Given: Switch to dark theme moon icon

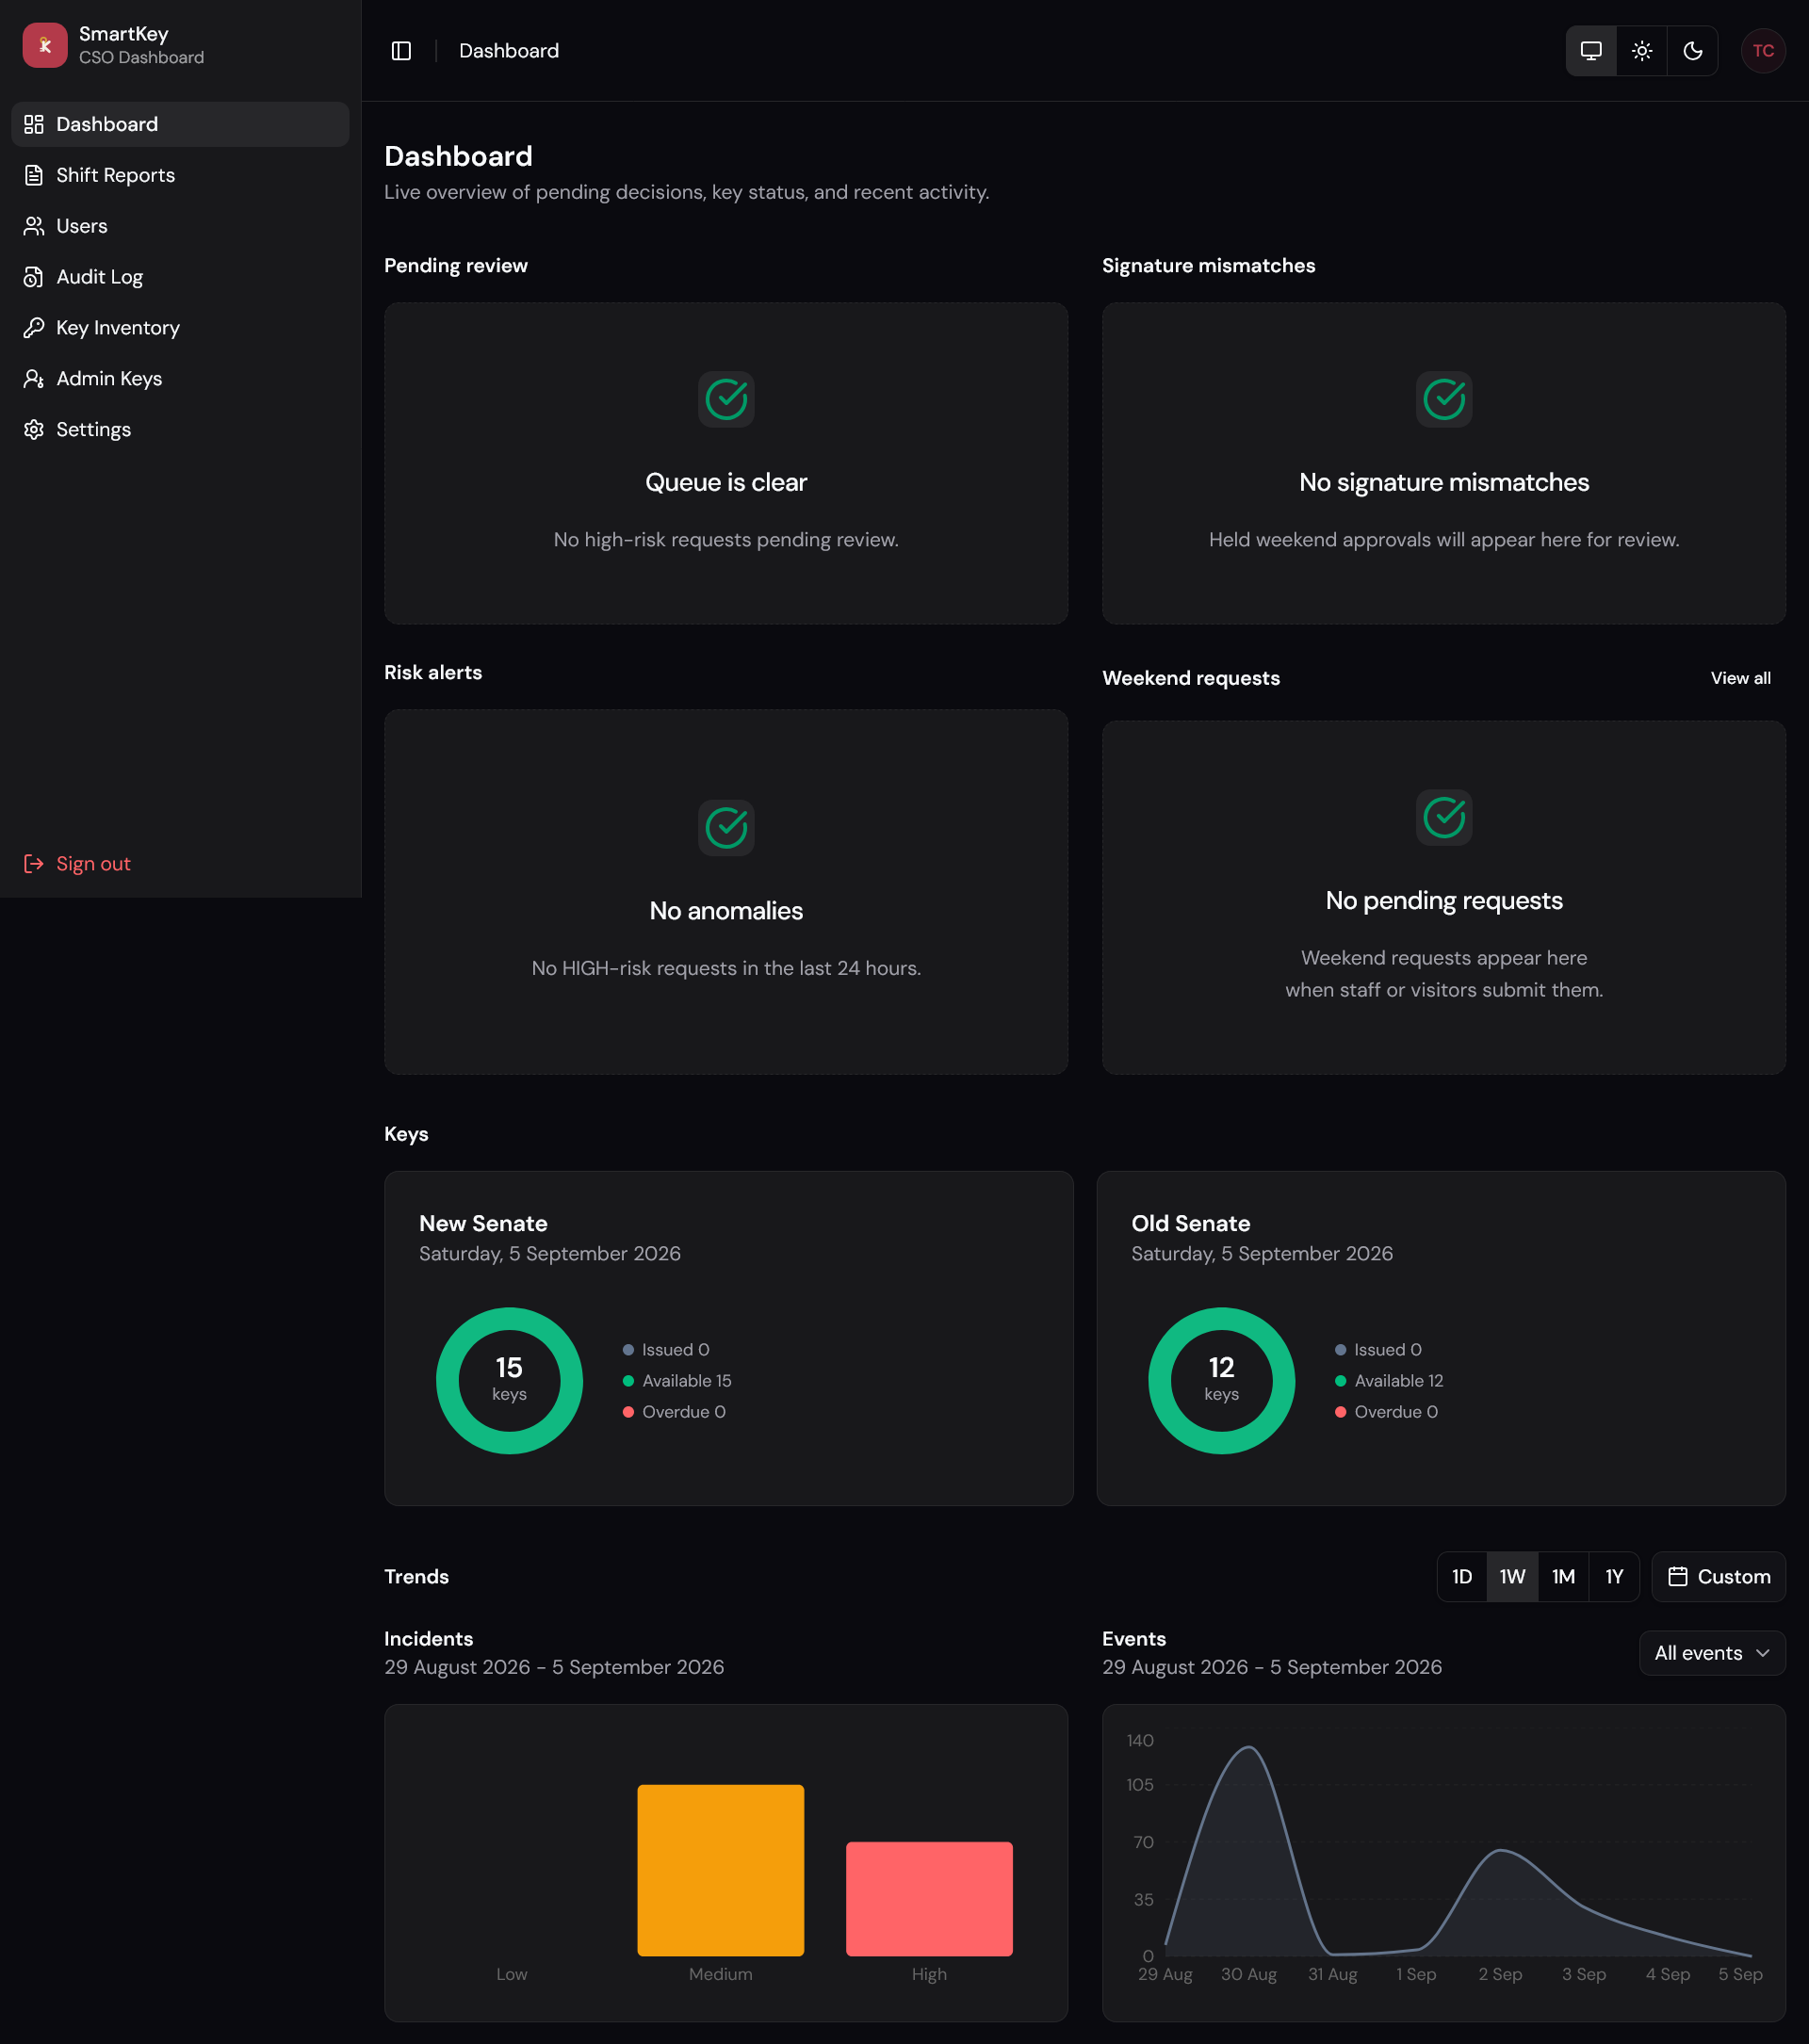Looking at the screenshot, I should click(x=1693, y=51).
